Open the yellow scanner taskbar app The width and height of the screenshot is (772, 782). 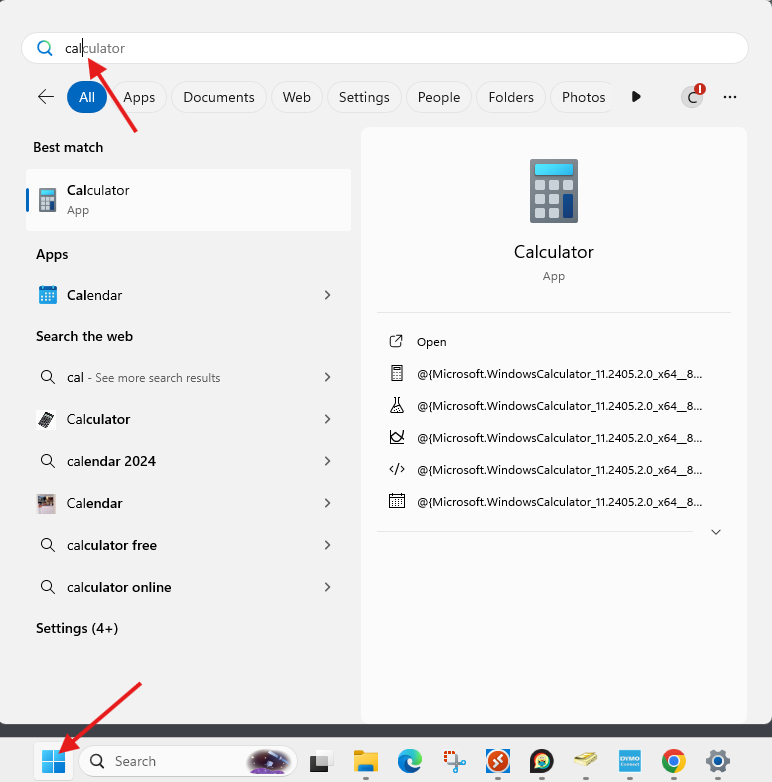(x=585, y=761)
